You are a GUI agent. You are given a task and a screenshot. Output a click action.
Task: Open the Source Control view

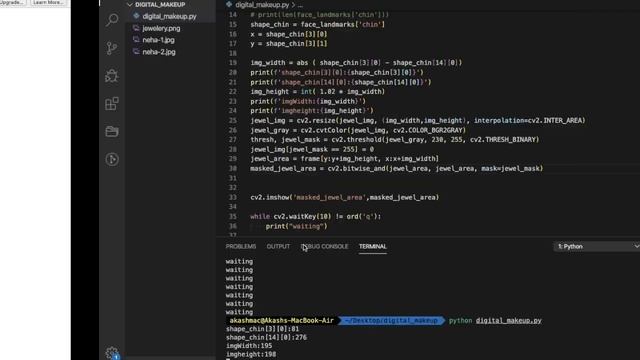click(x=112, y=48)
